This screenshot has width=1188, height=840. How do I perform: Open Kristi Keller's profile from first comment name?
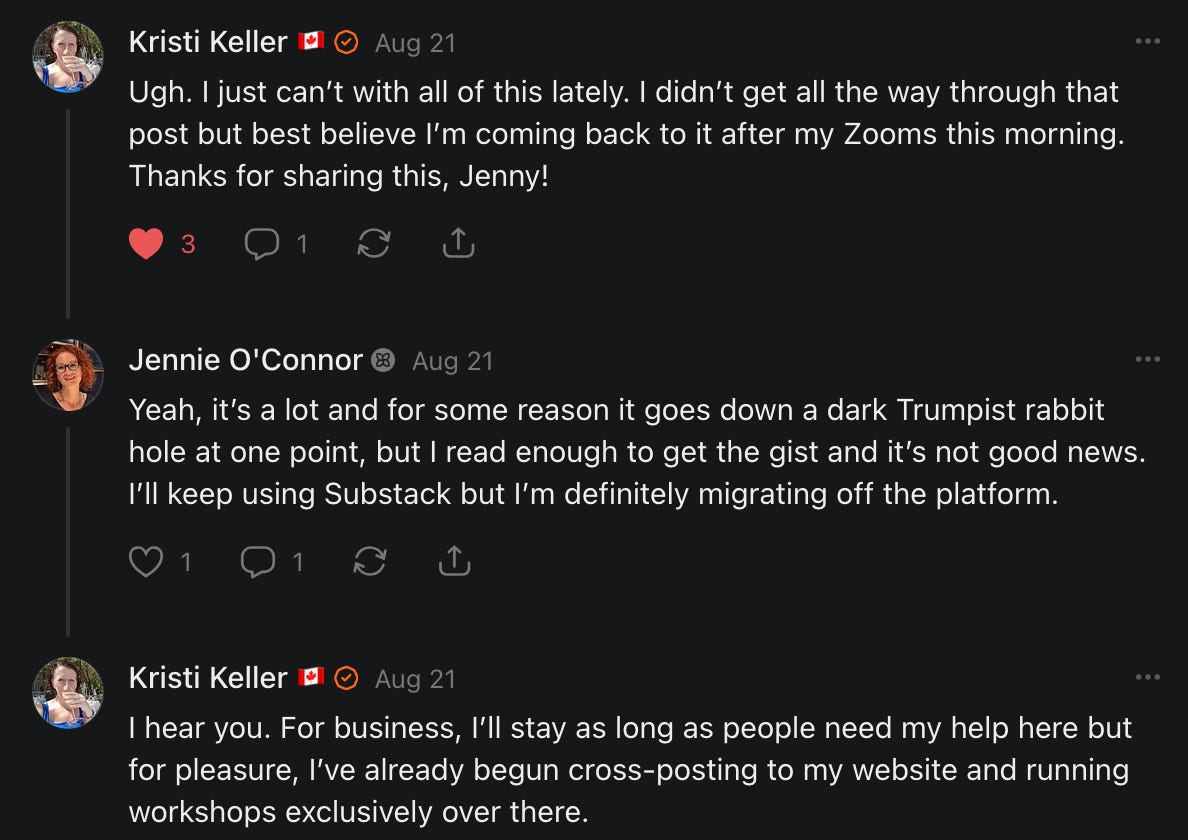[208, 42]
